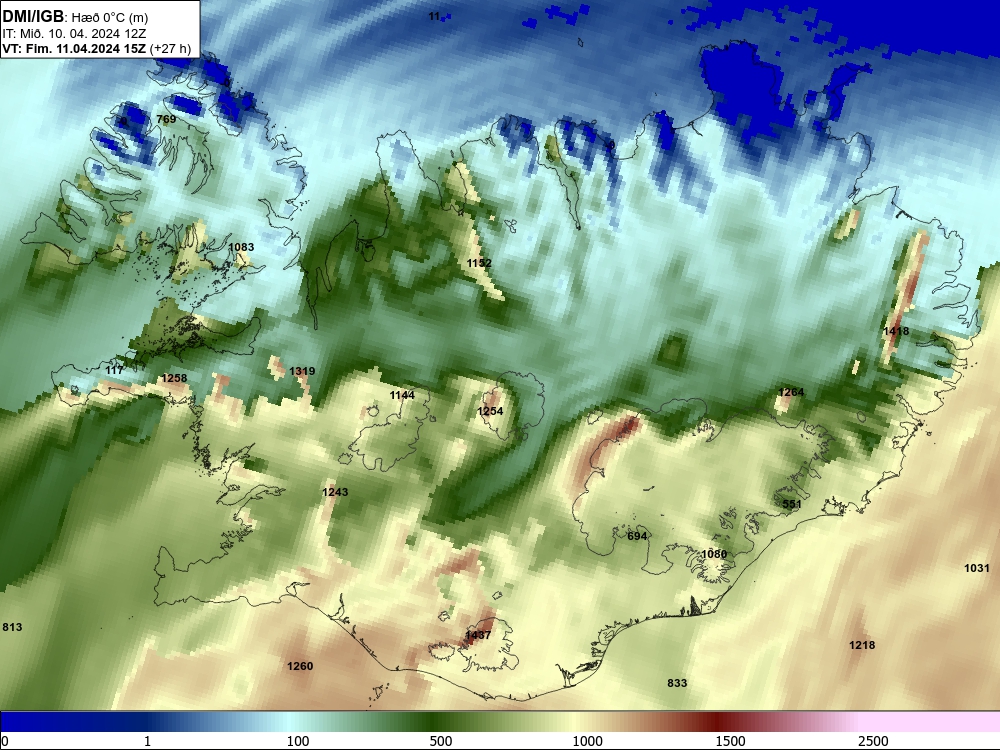
Task: Click the map value label 694
Action: pos(637,536)
